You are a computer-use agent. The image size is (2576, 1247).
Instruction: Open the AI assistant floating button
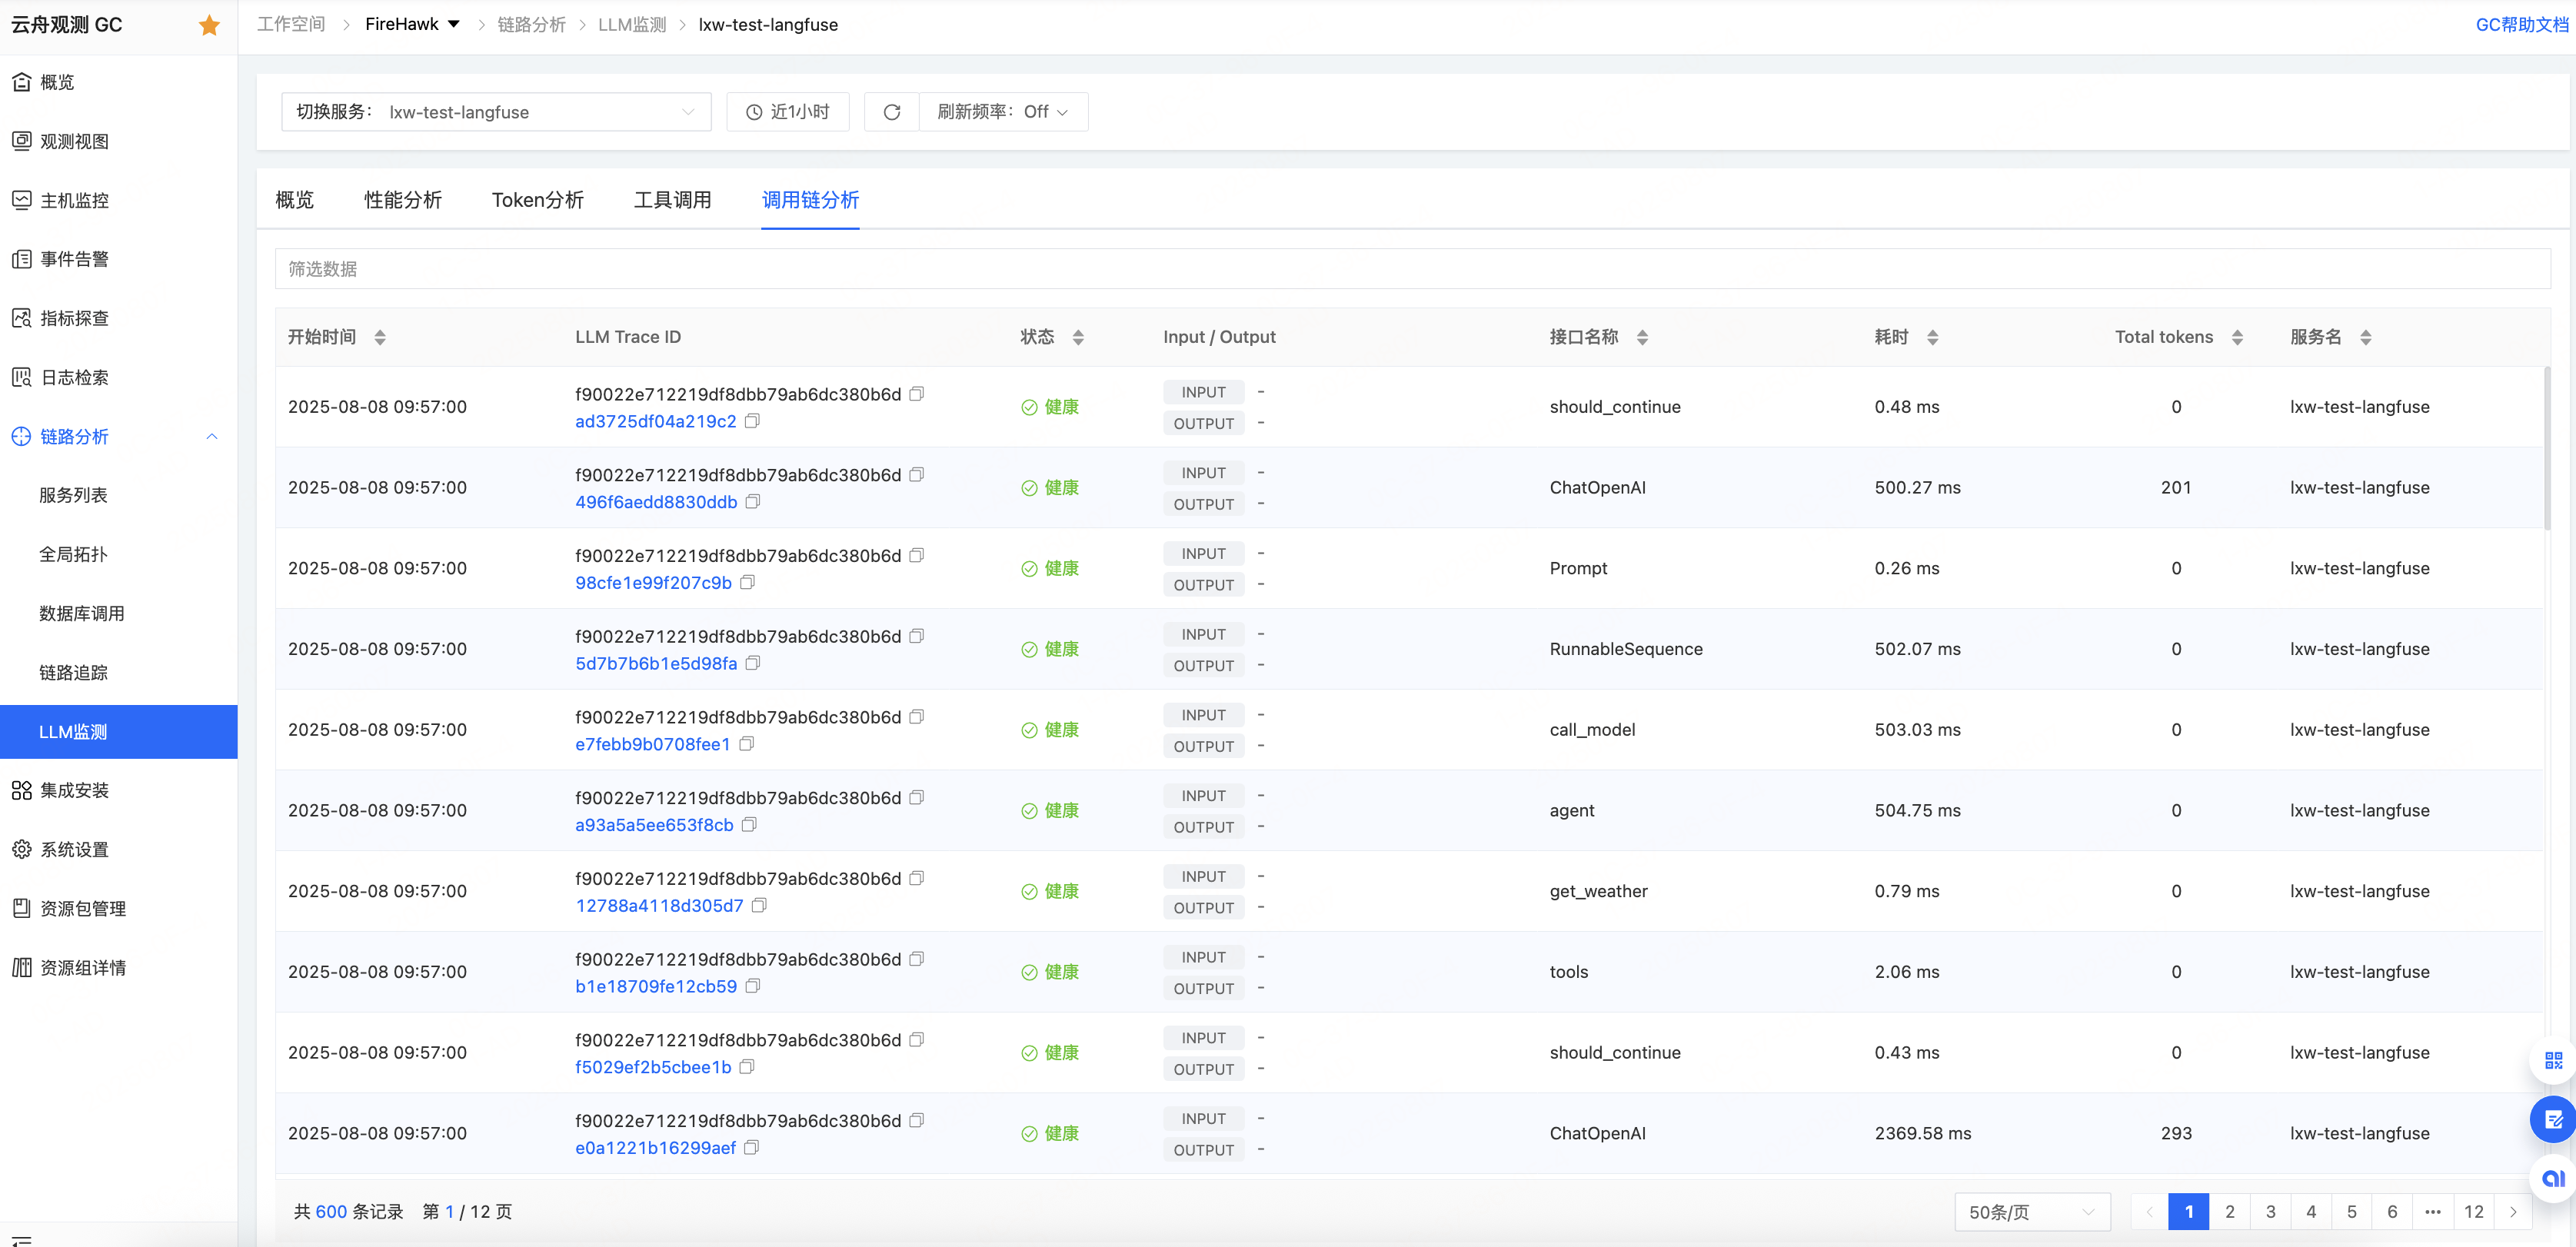tap(2553, 1178)
